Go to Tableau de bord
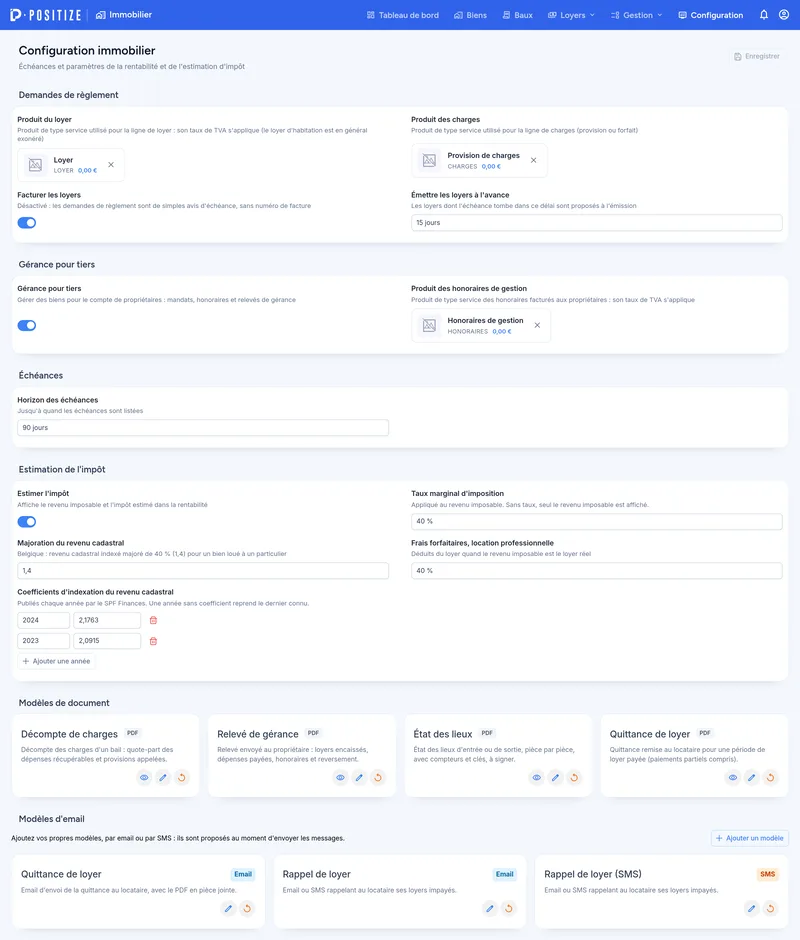 pyautogui.click(x=403, y=15)
